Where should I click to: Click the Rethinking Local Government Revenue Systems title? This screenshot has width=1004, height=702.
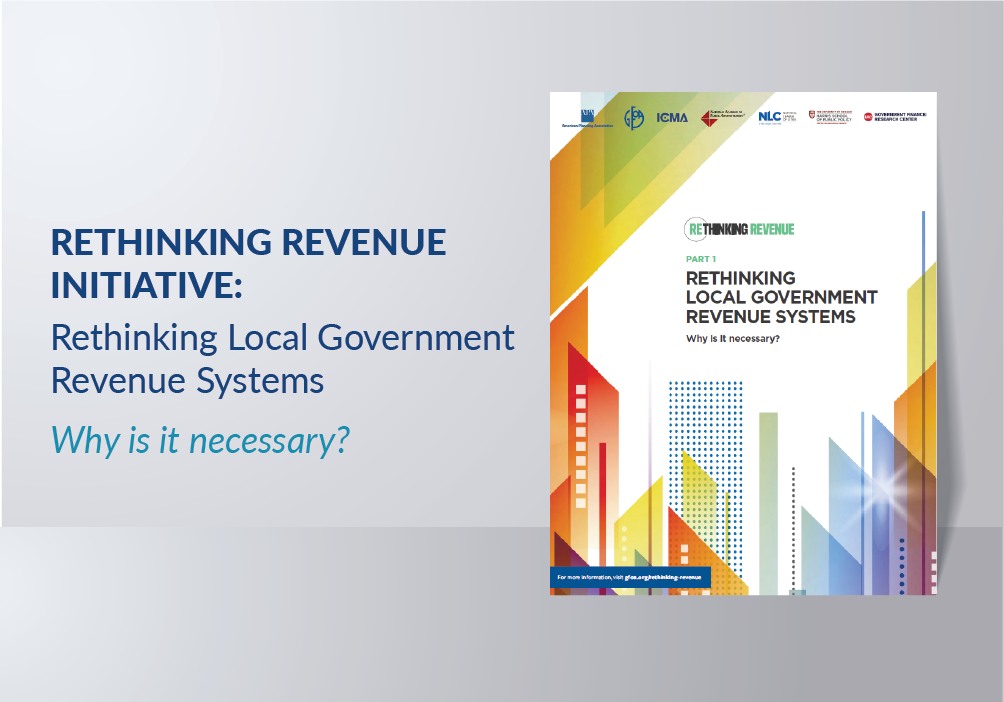(780, 297)
